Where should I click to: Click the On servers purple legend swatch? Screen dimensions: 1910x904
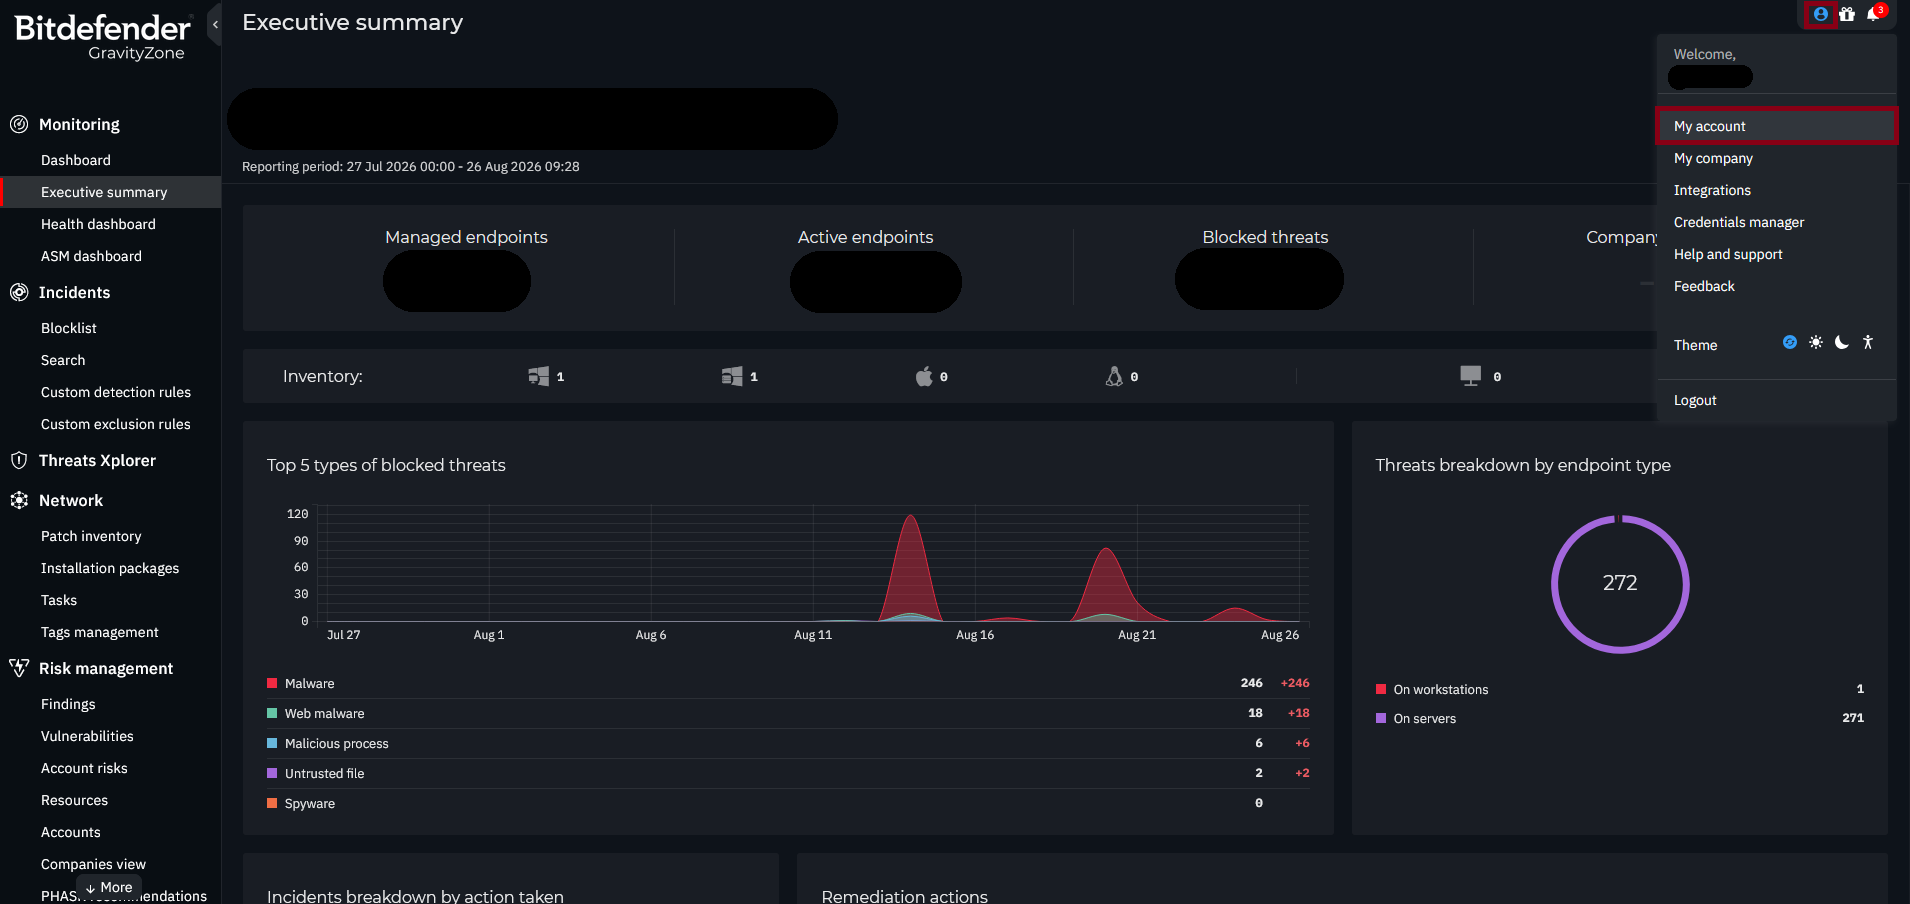[x=1381, y=718]
